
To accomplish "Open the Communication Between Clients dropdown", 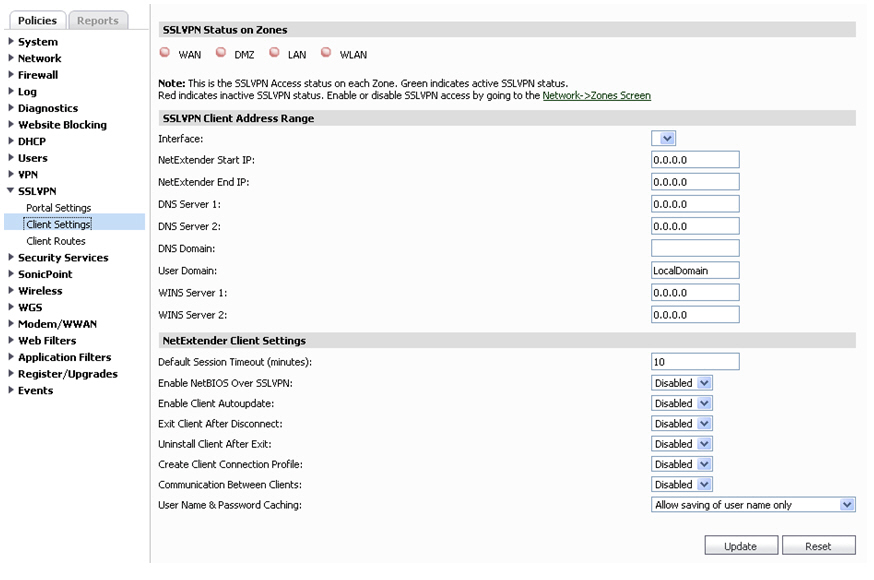I will coord(682,485).
